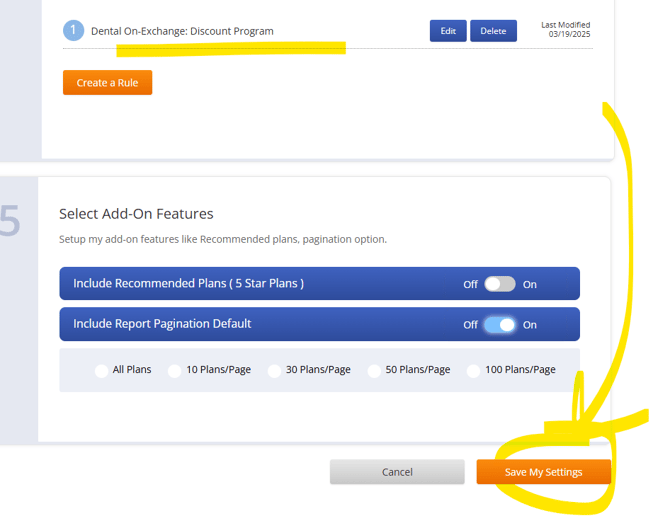The image size is (670, 516).
Task: Select the All Plans radio option
Action: pos(101,370)
